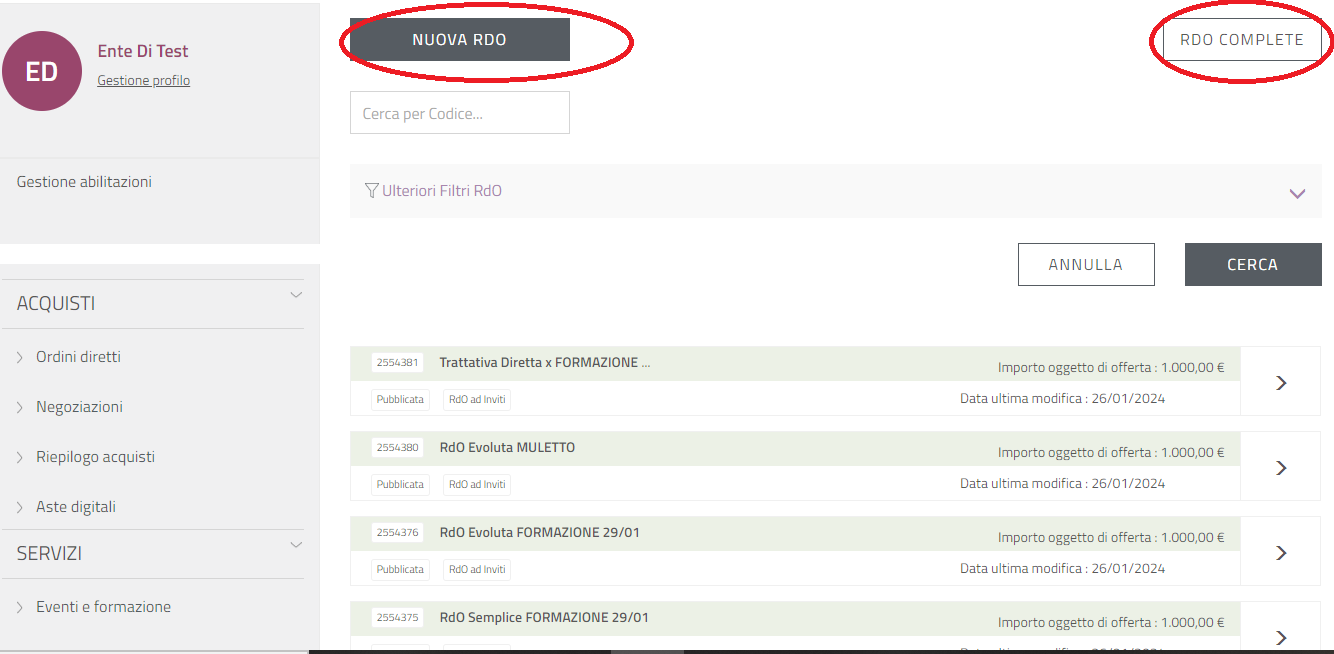Screen dimensions: 1334x654
Task: Click the CERCA search button
Action: pos(1252,265)
